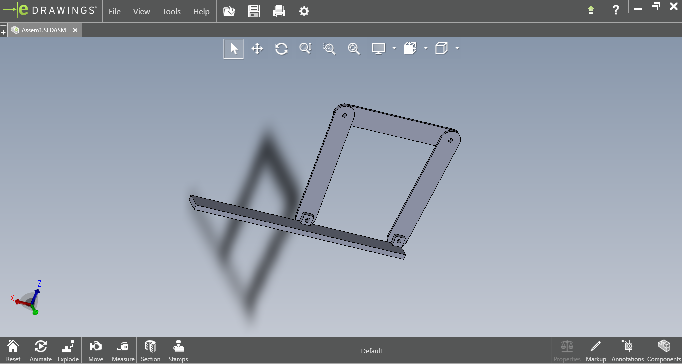
Task: Choose the Zoom tool
Action: (x=305, y=49)
